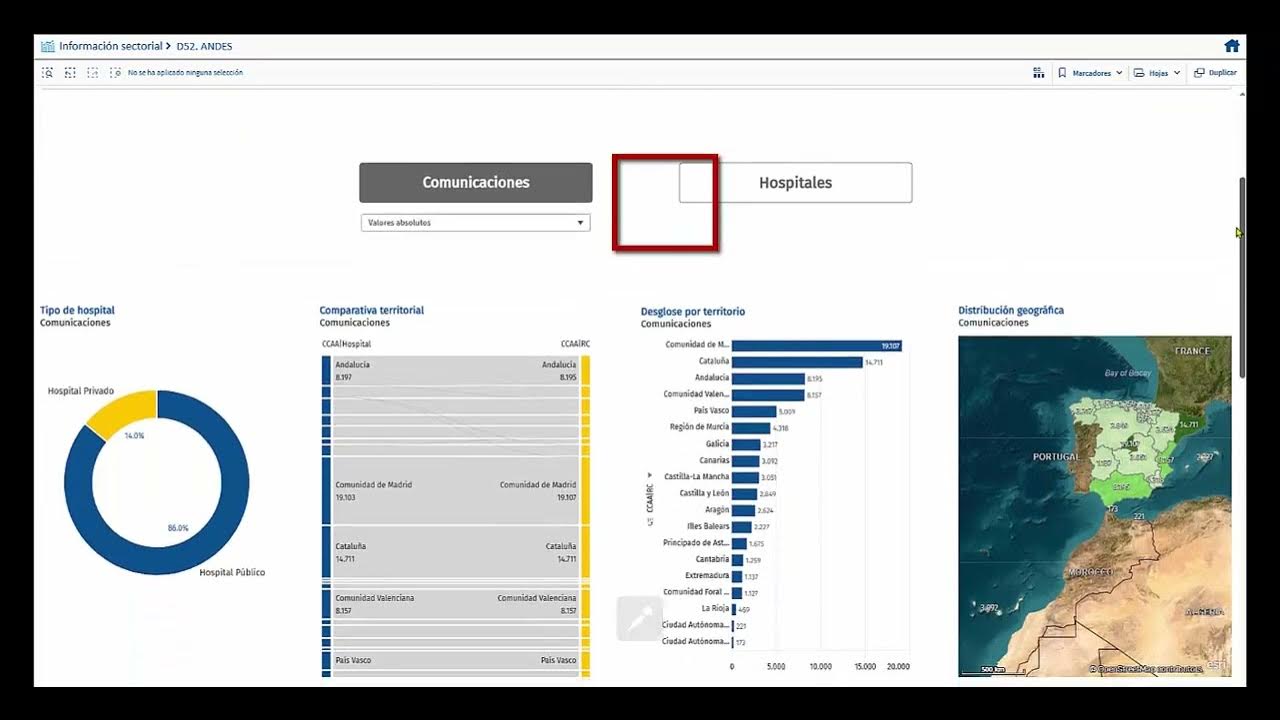This screenshot has height=720, width=1280.
Task: Click the Distribución geográfica chart title
Action: [1011, 311]
